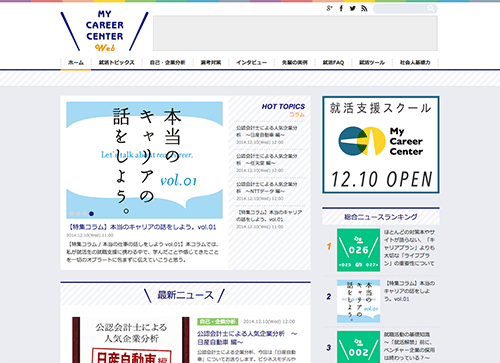Open the ホーム navigation tab
Viewport: 500px width, 363px height.
76,62
